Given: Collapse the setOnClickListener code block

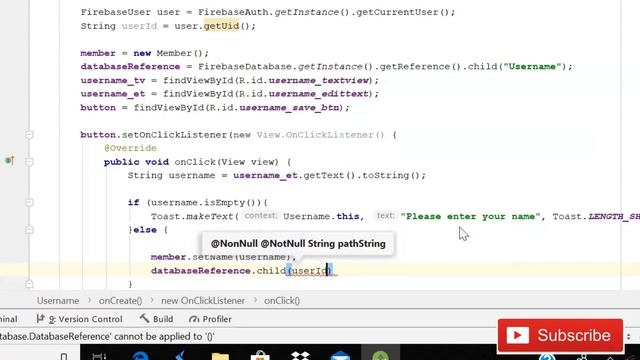Looking at the screenshot, I should click(x=29, y=135).
